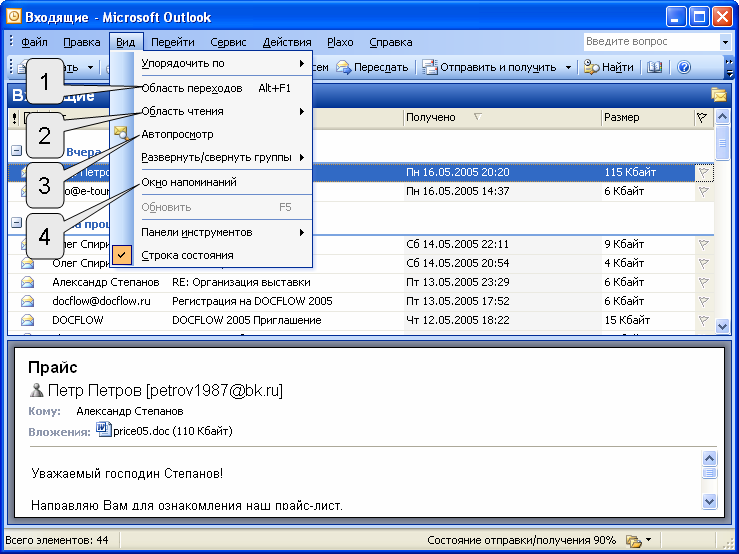Click recipient Александр Степанов in Кому
This screenshot has height=554, width=739.
click(x=130, y=411)
